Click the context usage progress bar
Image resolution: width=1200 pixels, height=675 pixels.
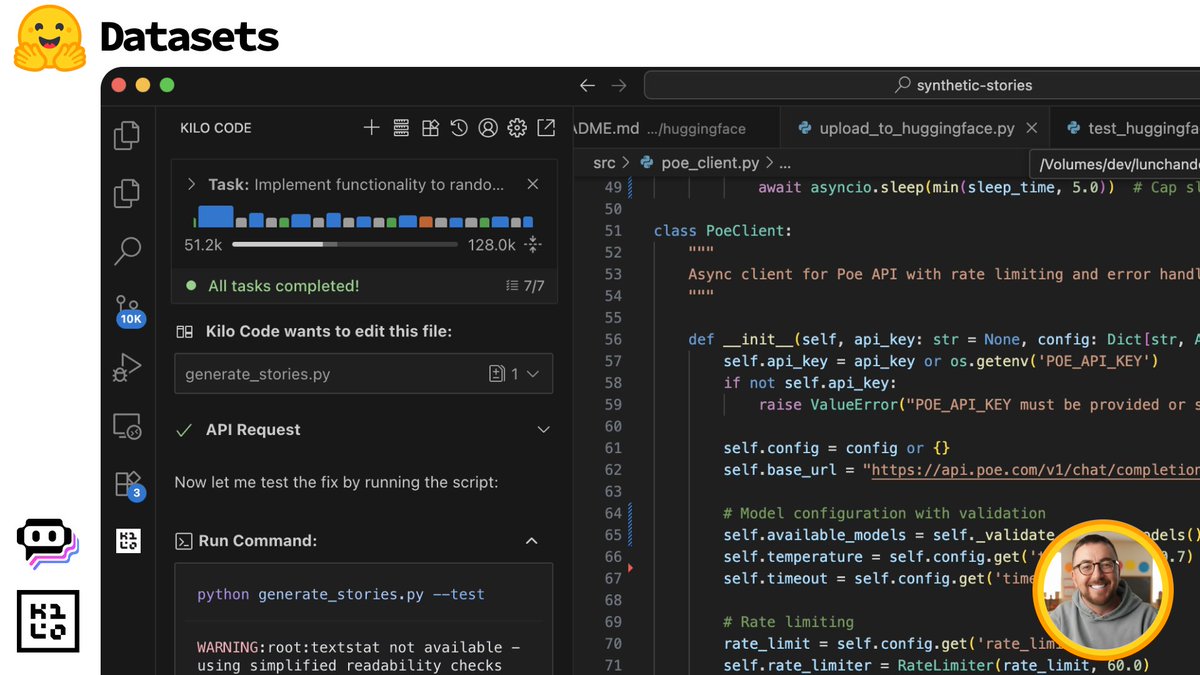[345, 244]
